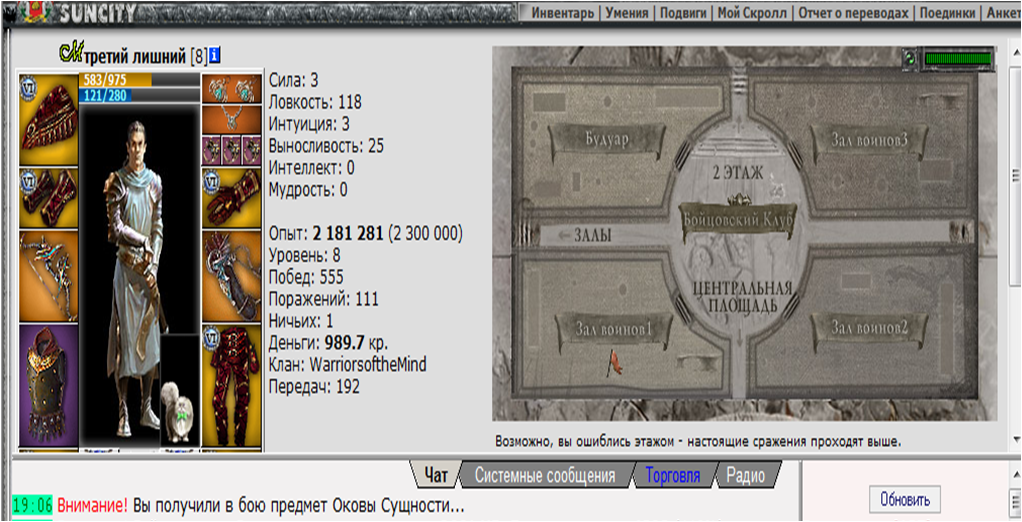Open the Инвентарь menu

[x=563, y=13]
